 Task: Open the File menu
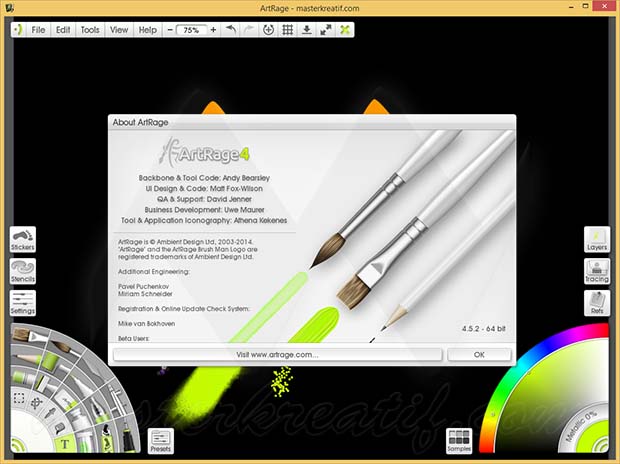tap(38, 30)
